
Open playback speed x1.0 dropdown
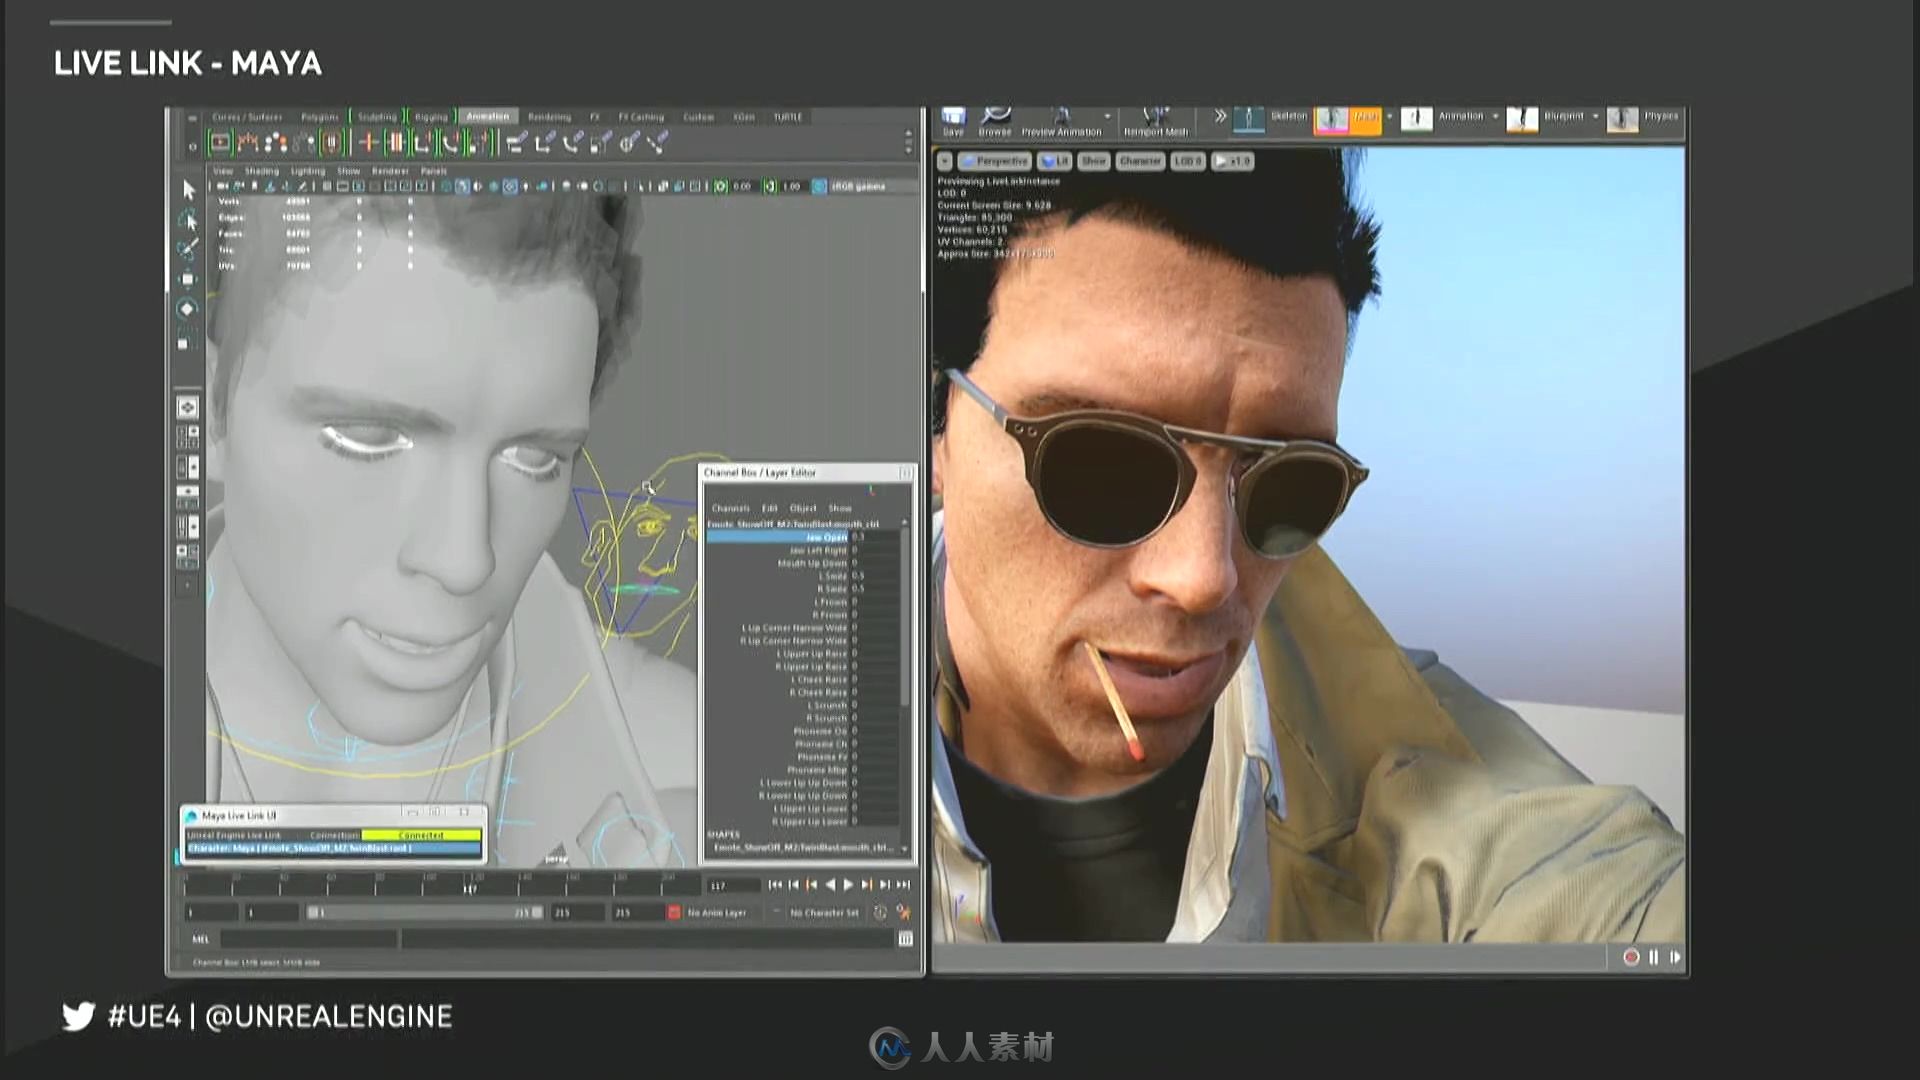tap(1233, 161)
